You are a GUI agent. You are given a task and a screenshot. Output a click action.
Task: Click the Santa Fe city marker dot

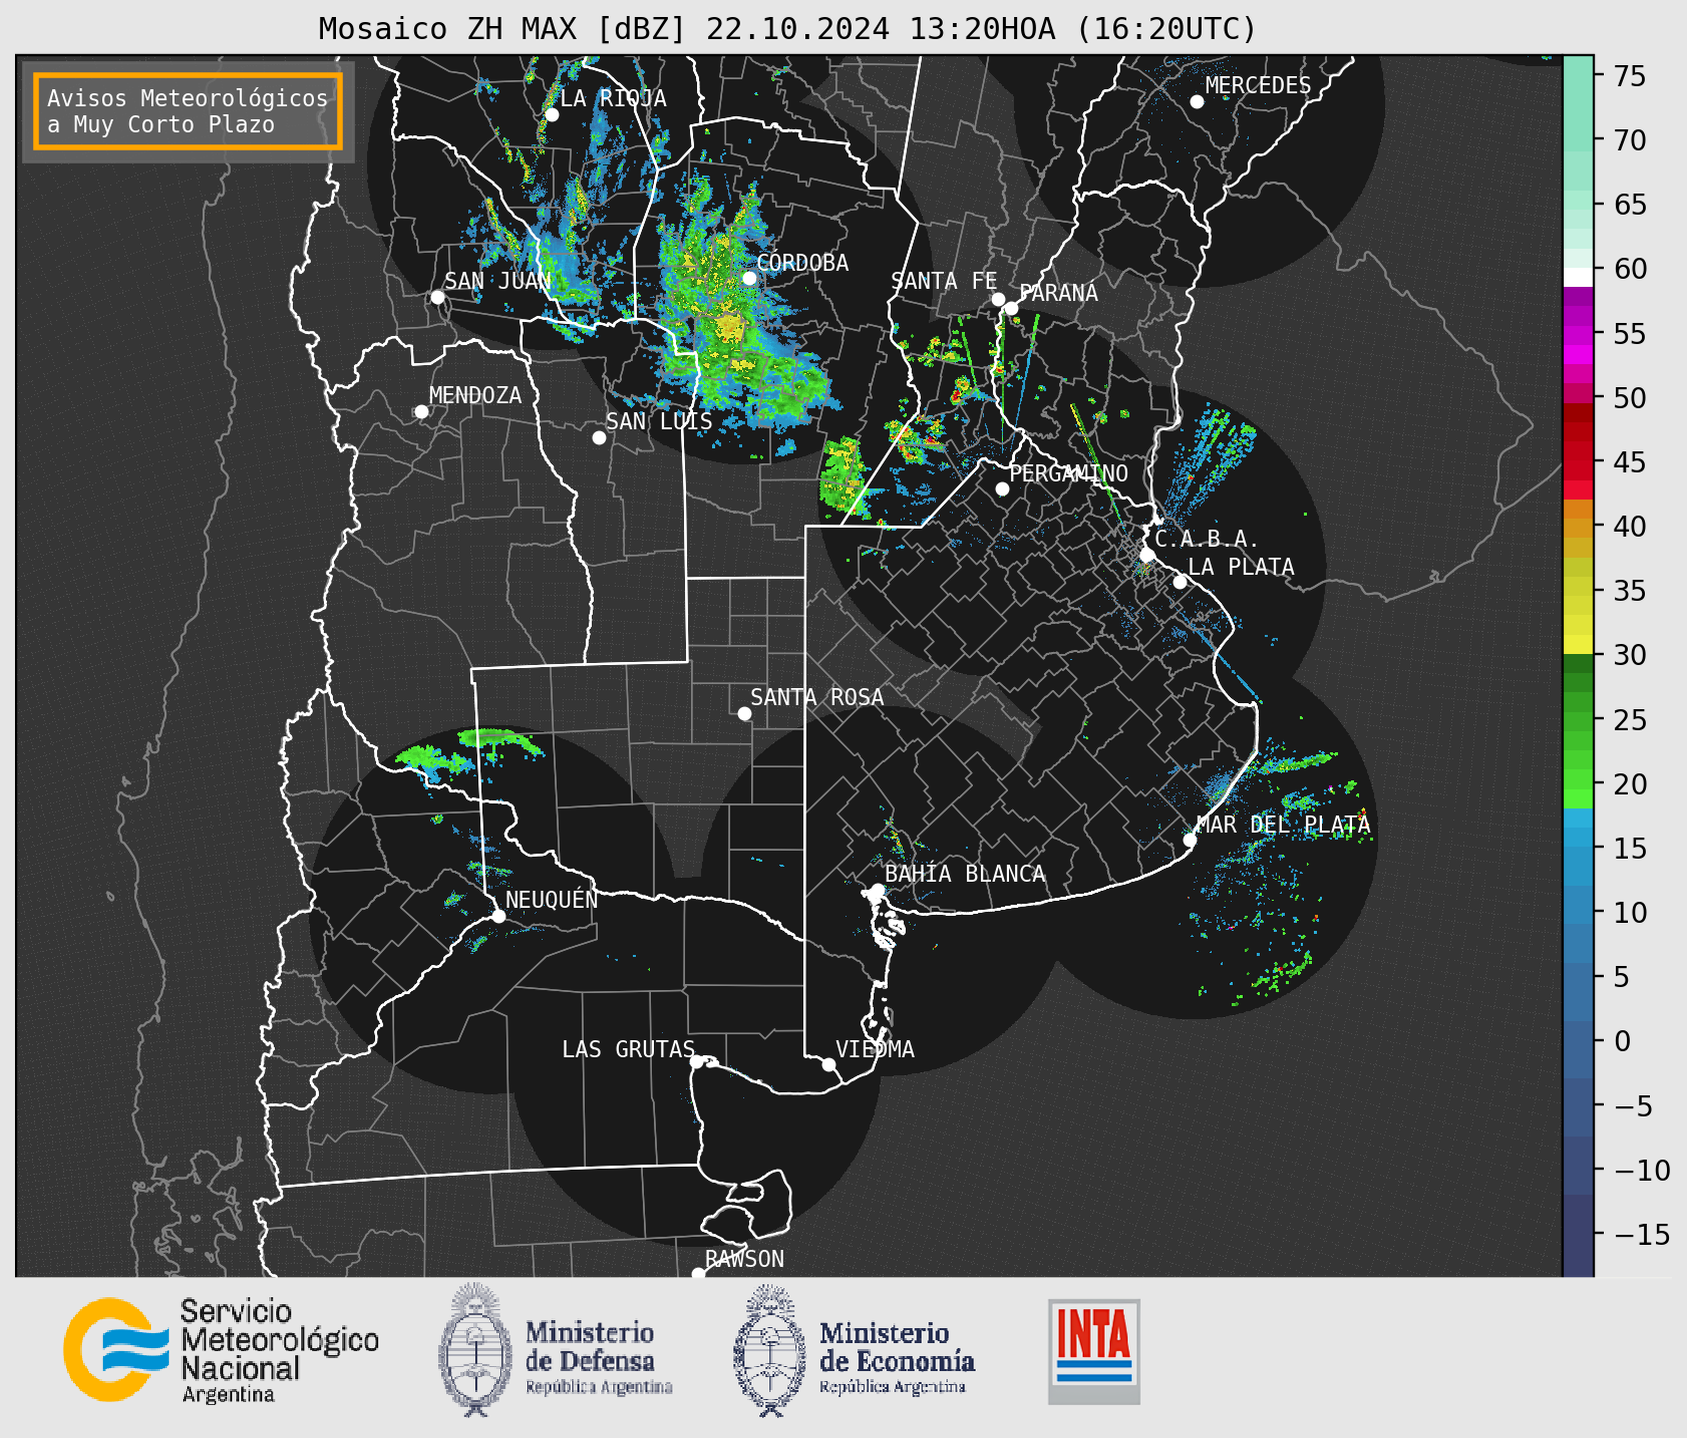[x=998, y=299]
